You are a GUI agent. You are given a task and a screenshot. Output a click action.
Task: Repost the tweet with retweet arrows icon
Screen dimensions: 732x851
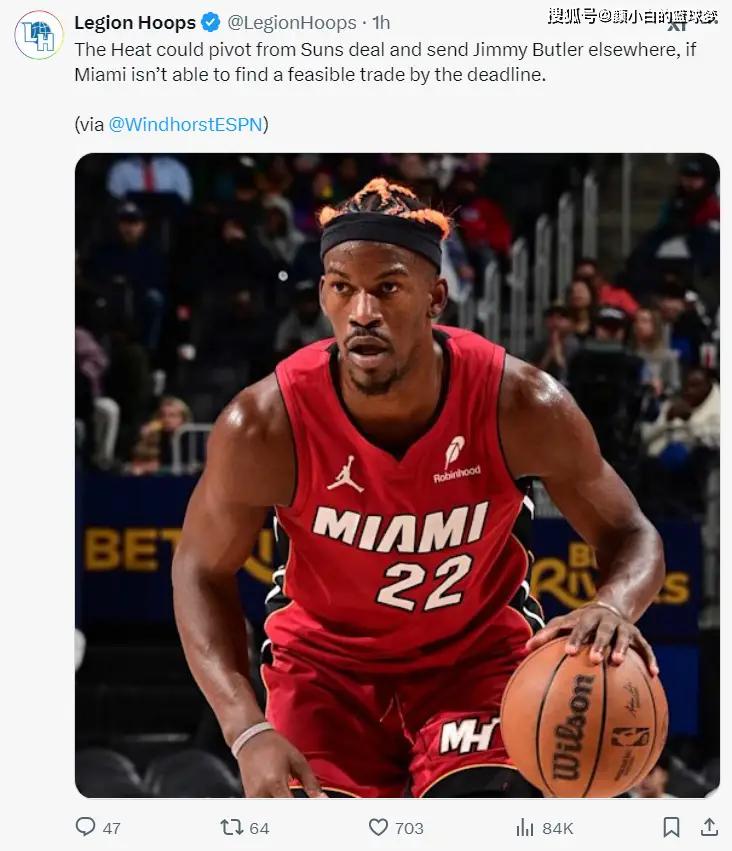pos(232,827)
